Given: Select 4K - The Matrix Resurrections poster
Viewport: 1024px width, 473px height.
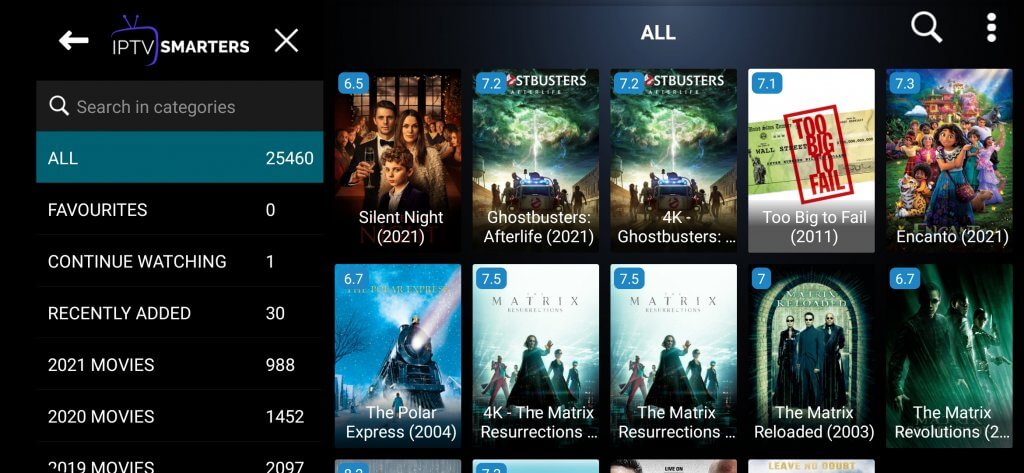Looking at the screenshot, I should 536,356.
